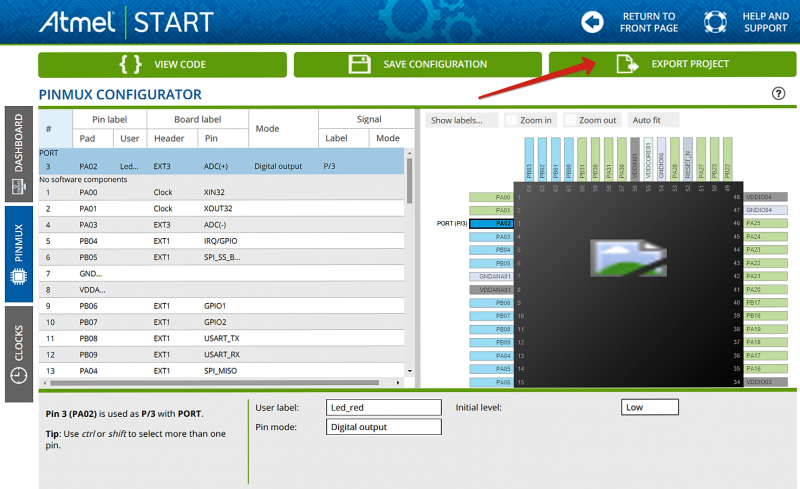800x489 pixels.
Task: Select row 13 PA04 SPI_MISO
Action: (x=221, y=371)
